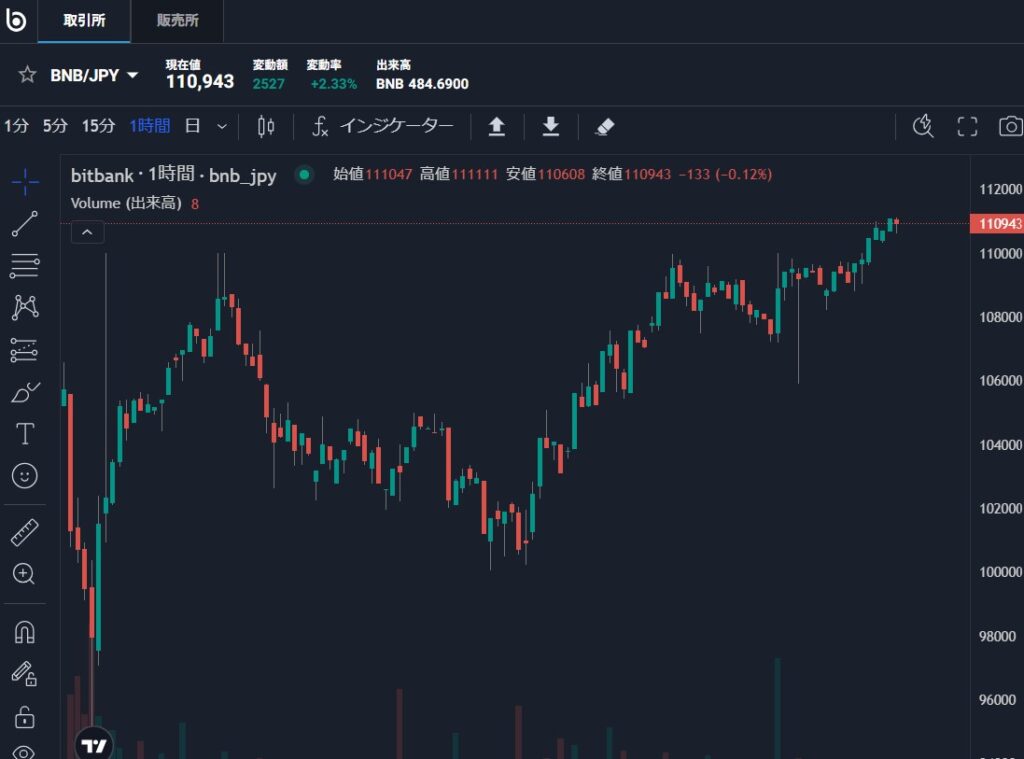Select the text annotation tool
This screenshot has width=1024, height=759.
[x=25, y=433]
